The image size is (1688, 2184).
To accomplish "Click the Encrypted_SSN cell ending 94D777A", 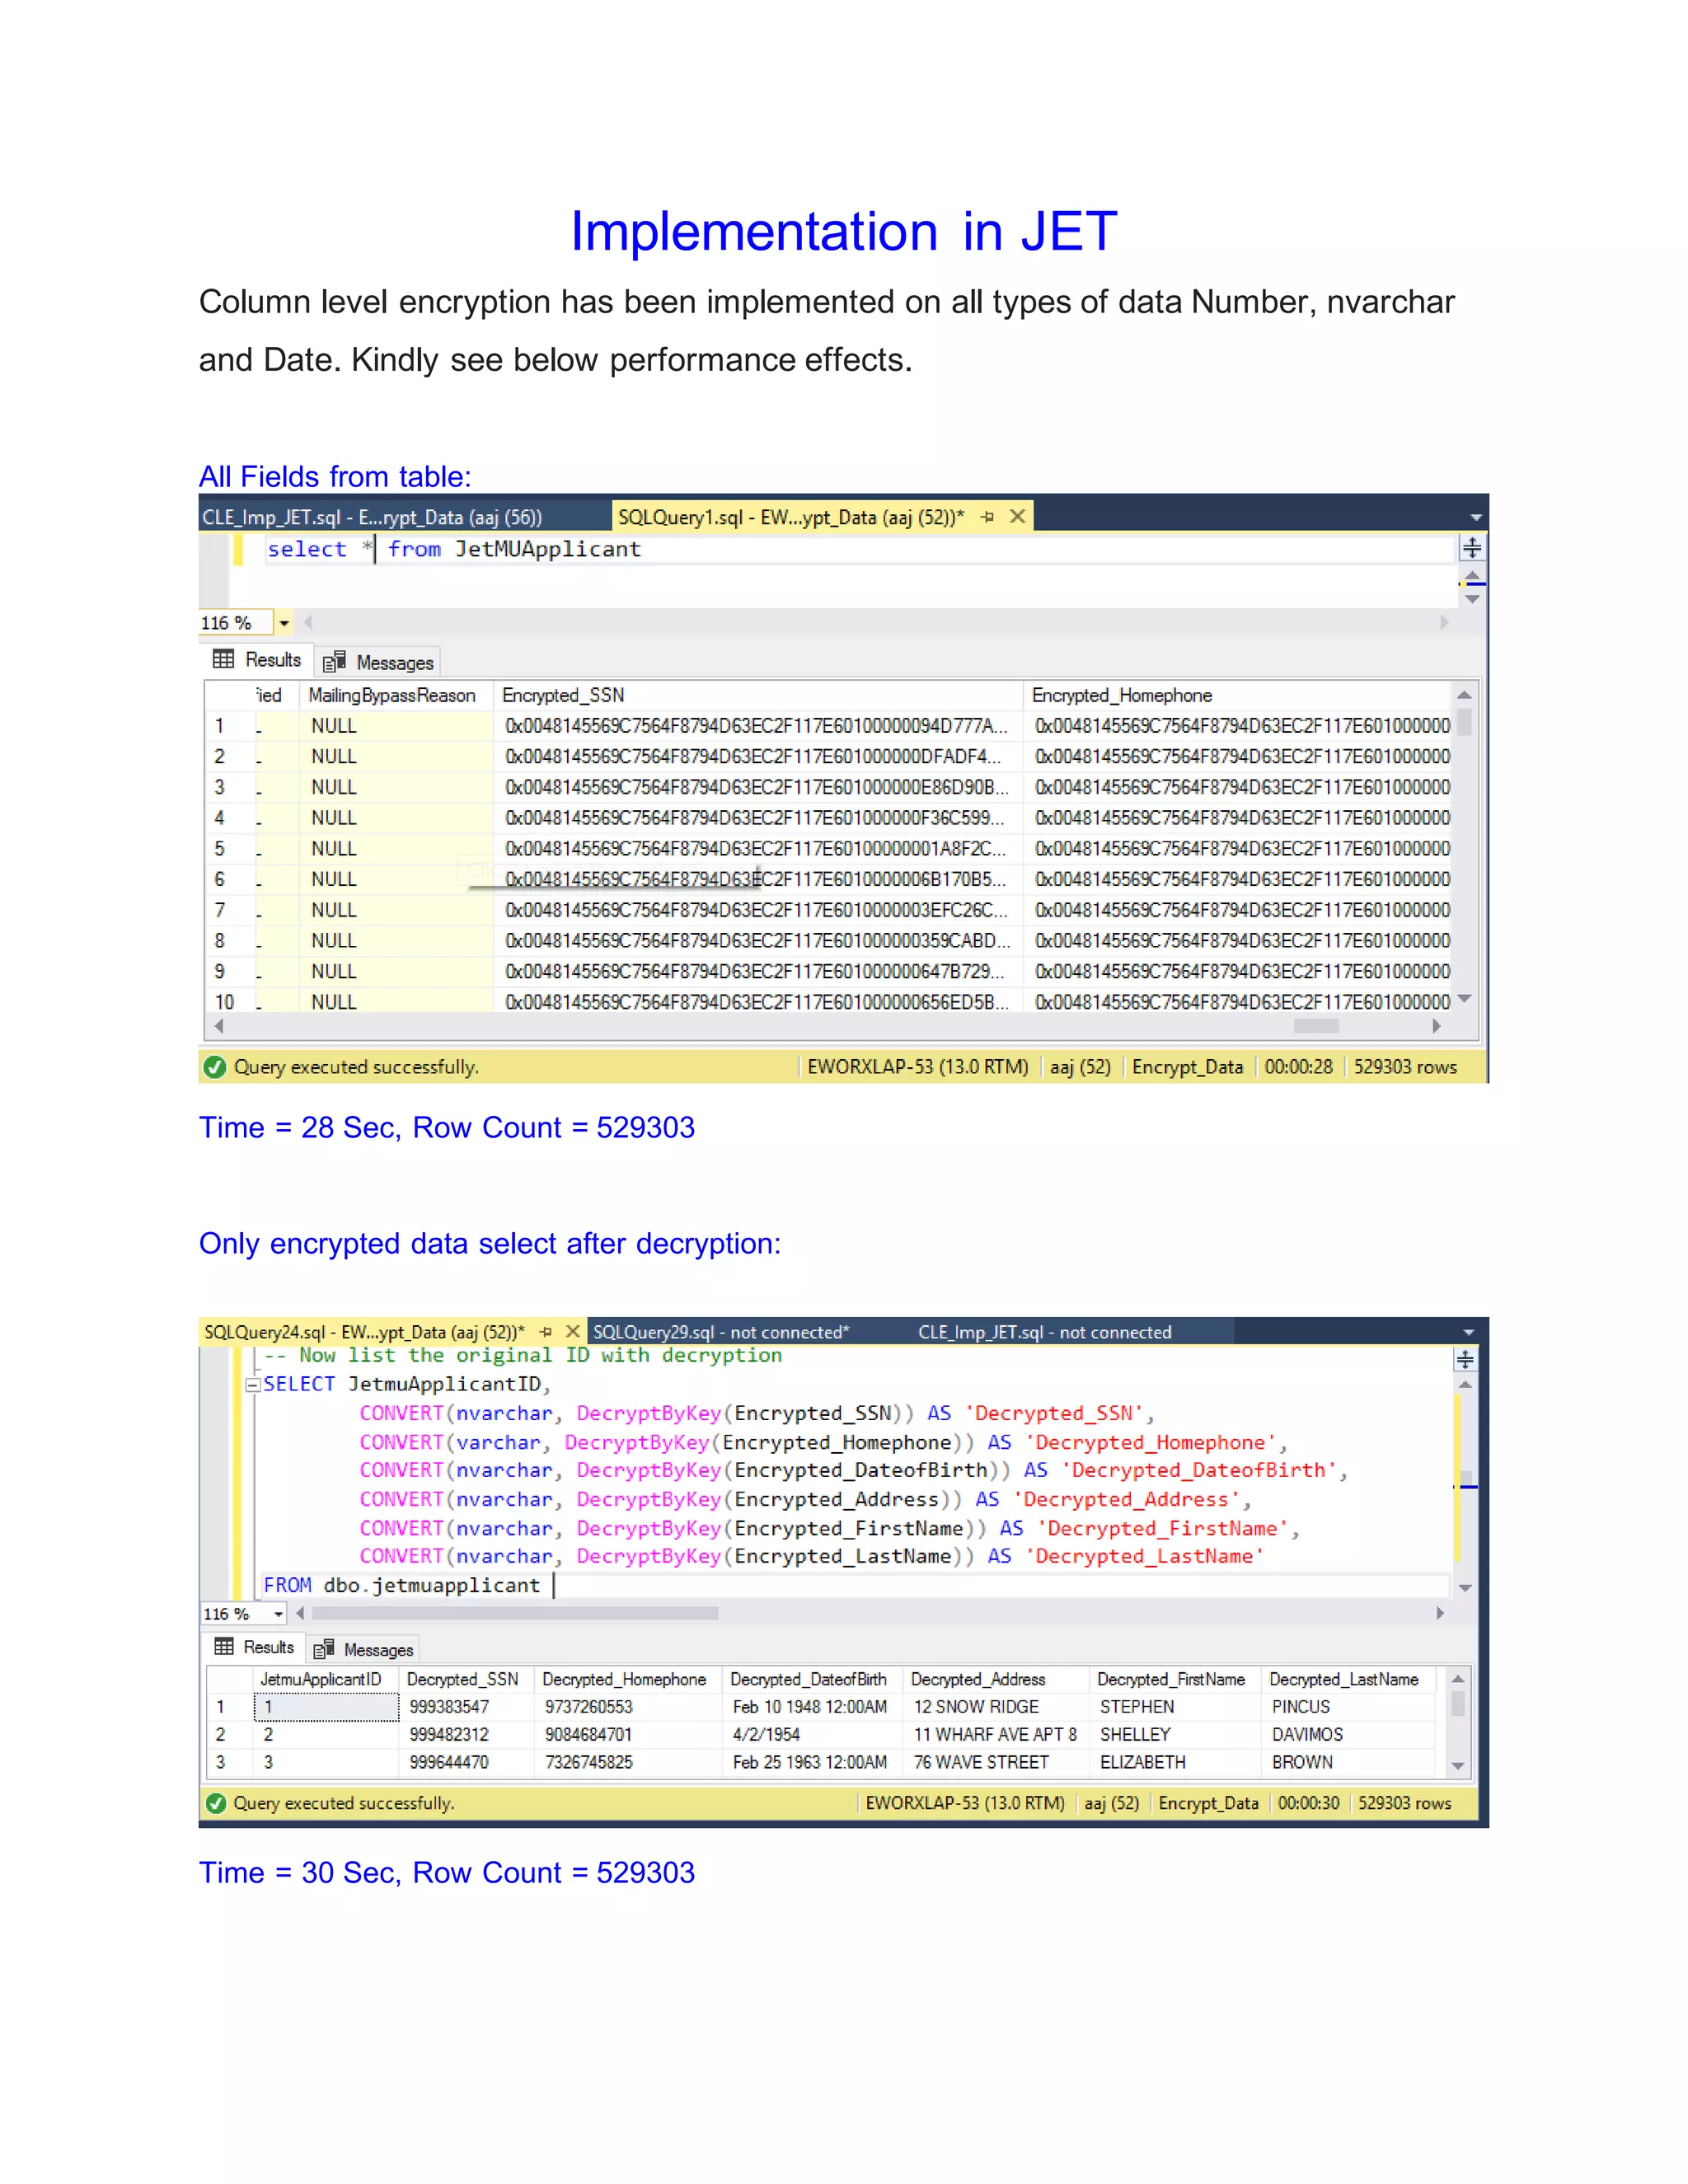I will coord(757,726).
